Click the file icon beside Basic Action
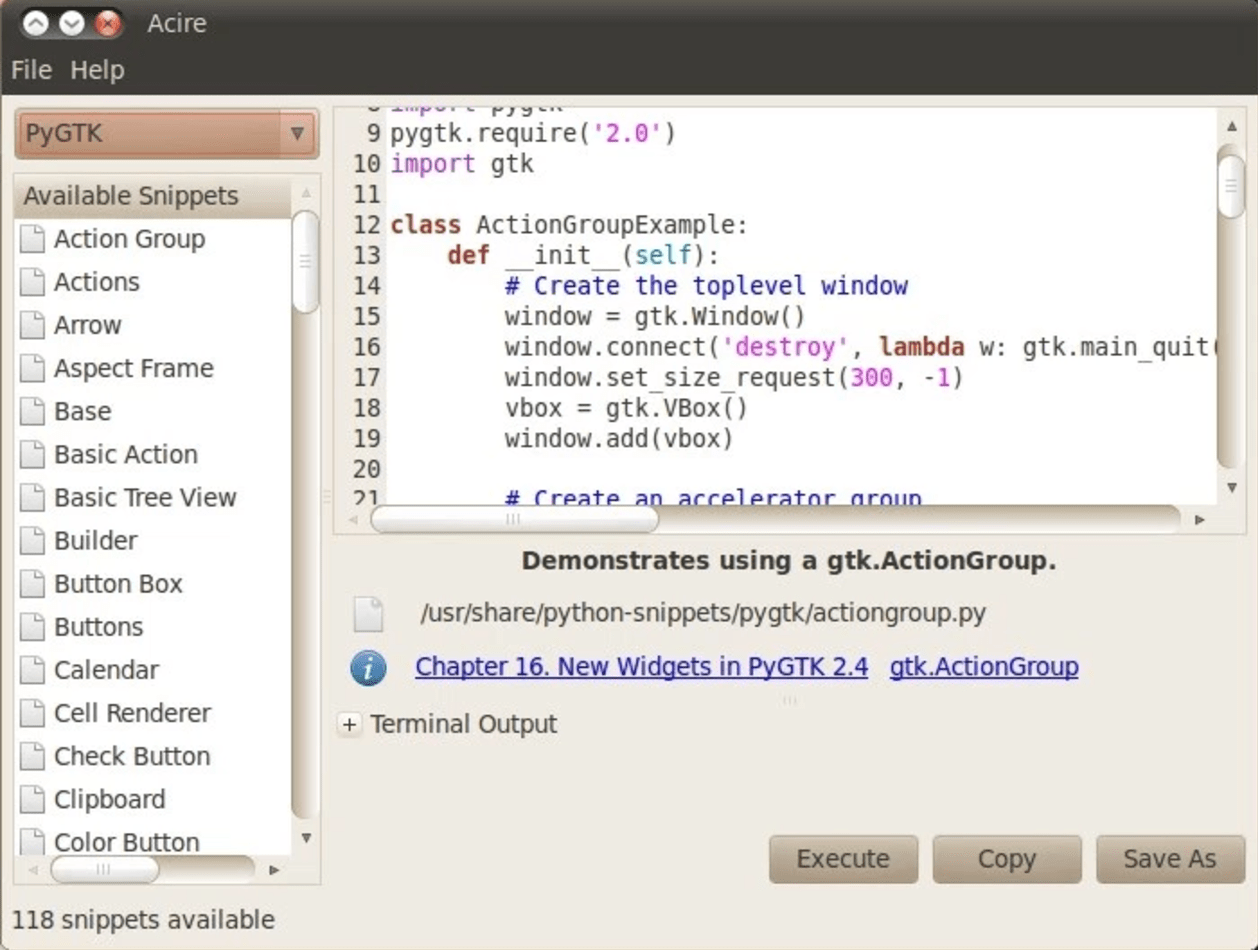 [x=33, y=454]
